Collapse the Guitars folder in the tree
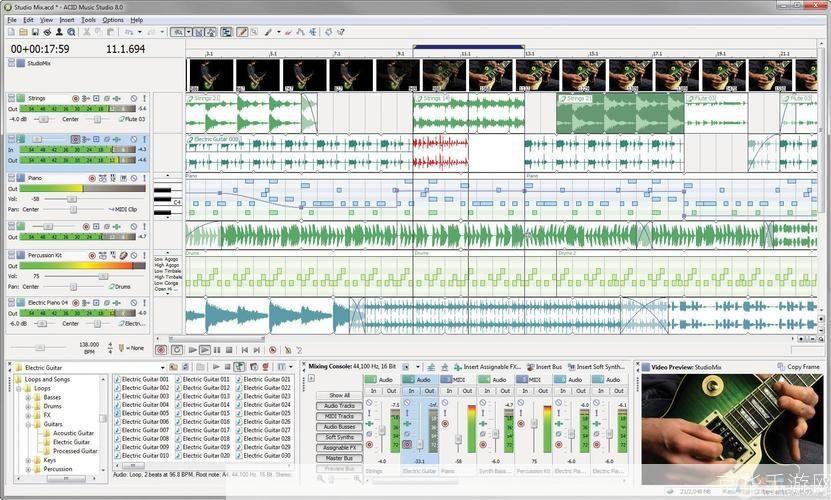831x500 pixels. 28,424
